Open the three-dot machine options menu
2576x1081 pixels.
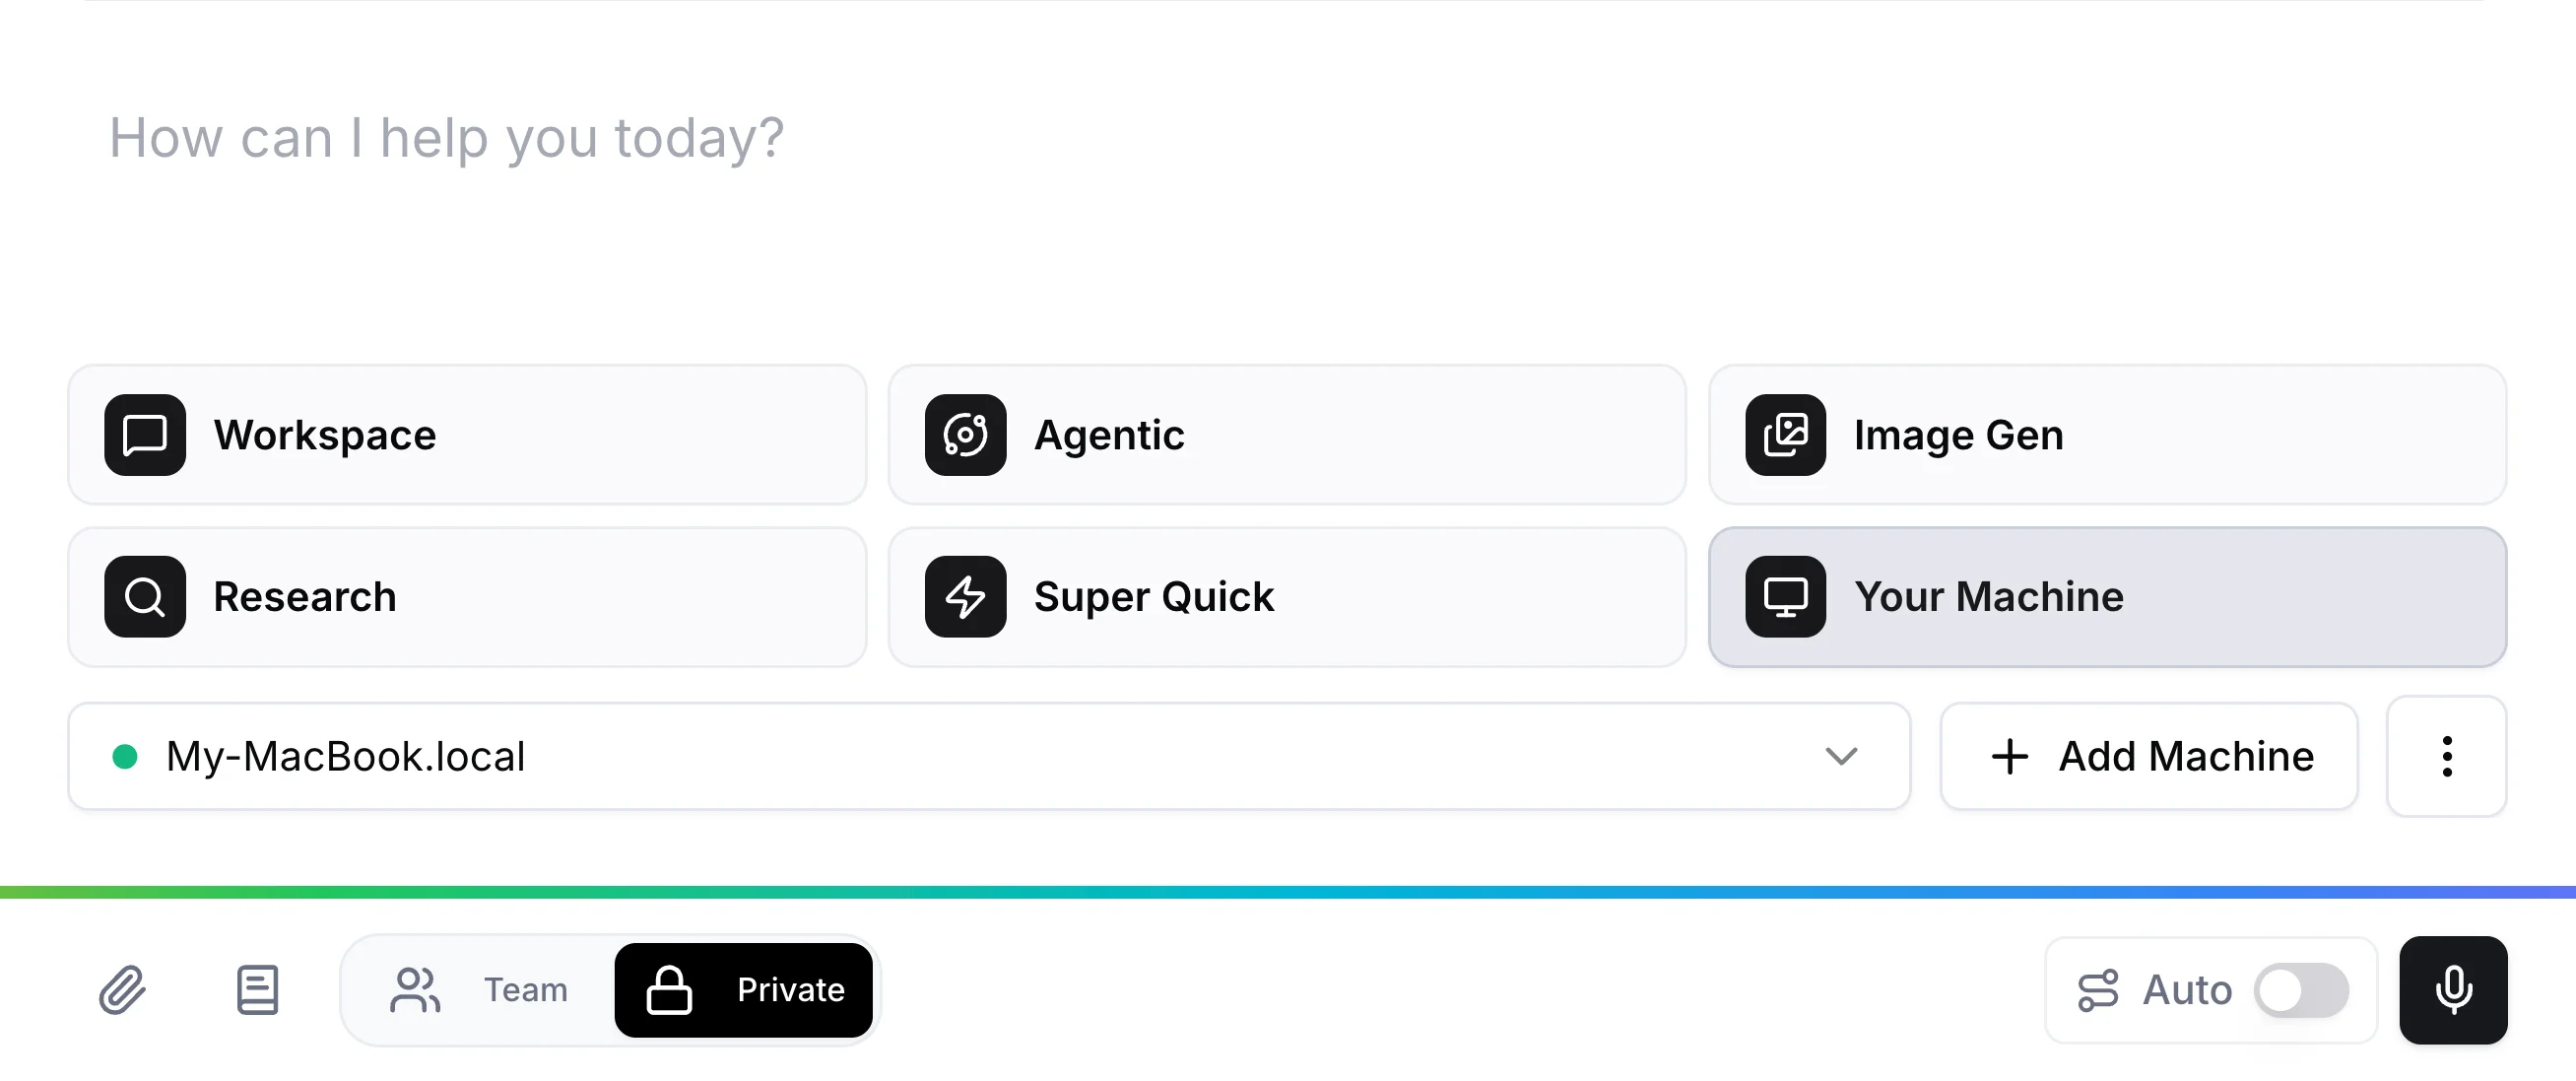(2447, 757)
